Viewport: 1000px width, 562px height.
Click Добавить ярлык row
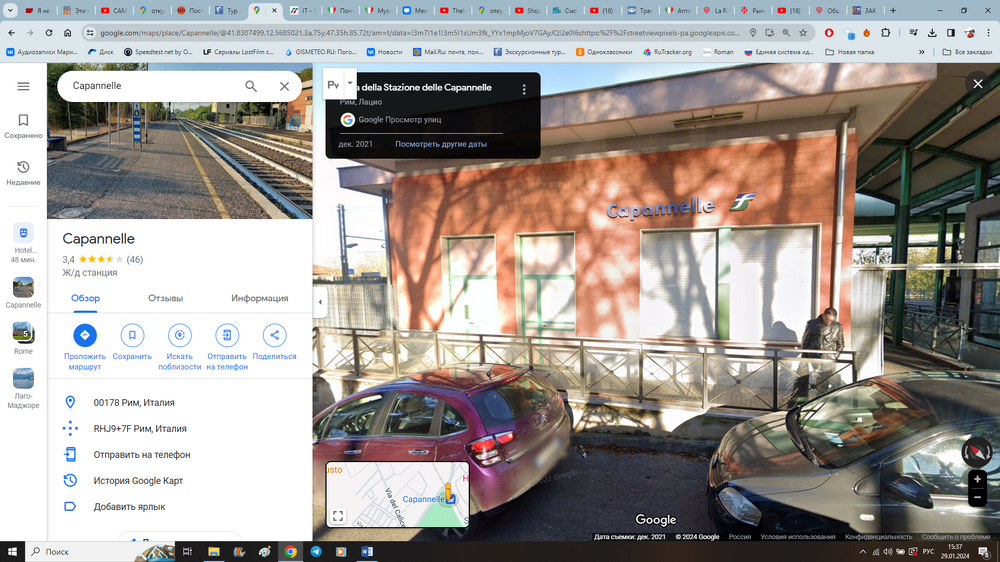[x=180, y=507]
